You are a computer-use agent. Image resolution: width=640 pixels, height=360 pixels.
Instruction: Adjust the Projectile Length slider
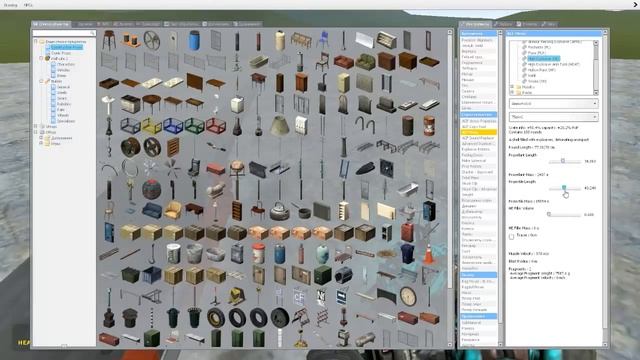pyautogui.click(x=564, y=188)
